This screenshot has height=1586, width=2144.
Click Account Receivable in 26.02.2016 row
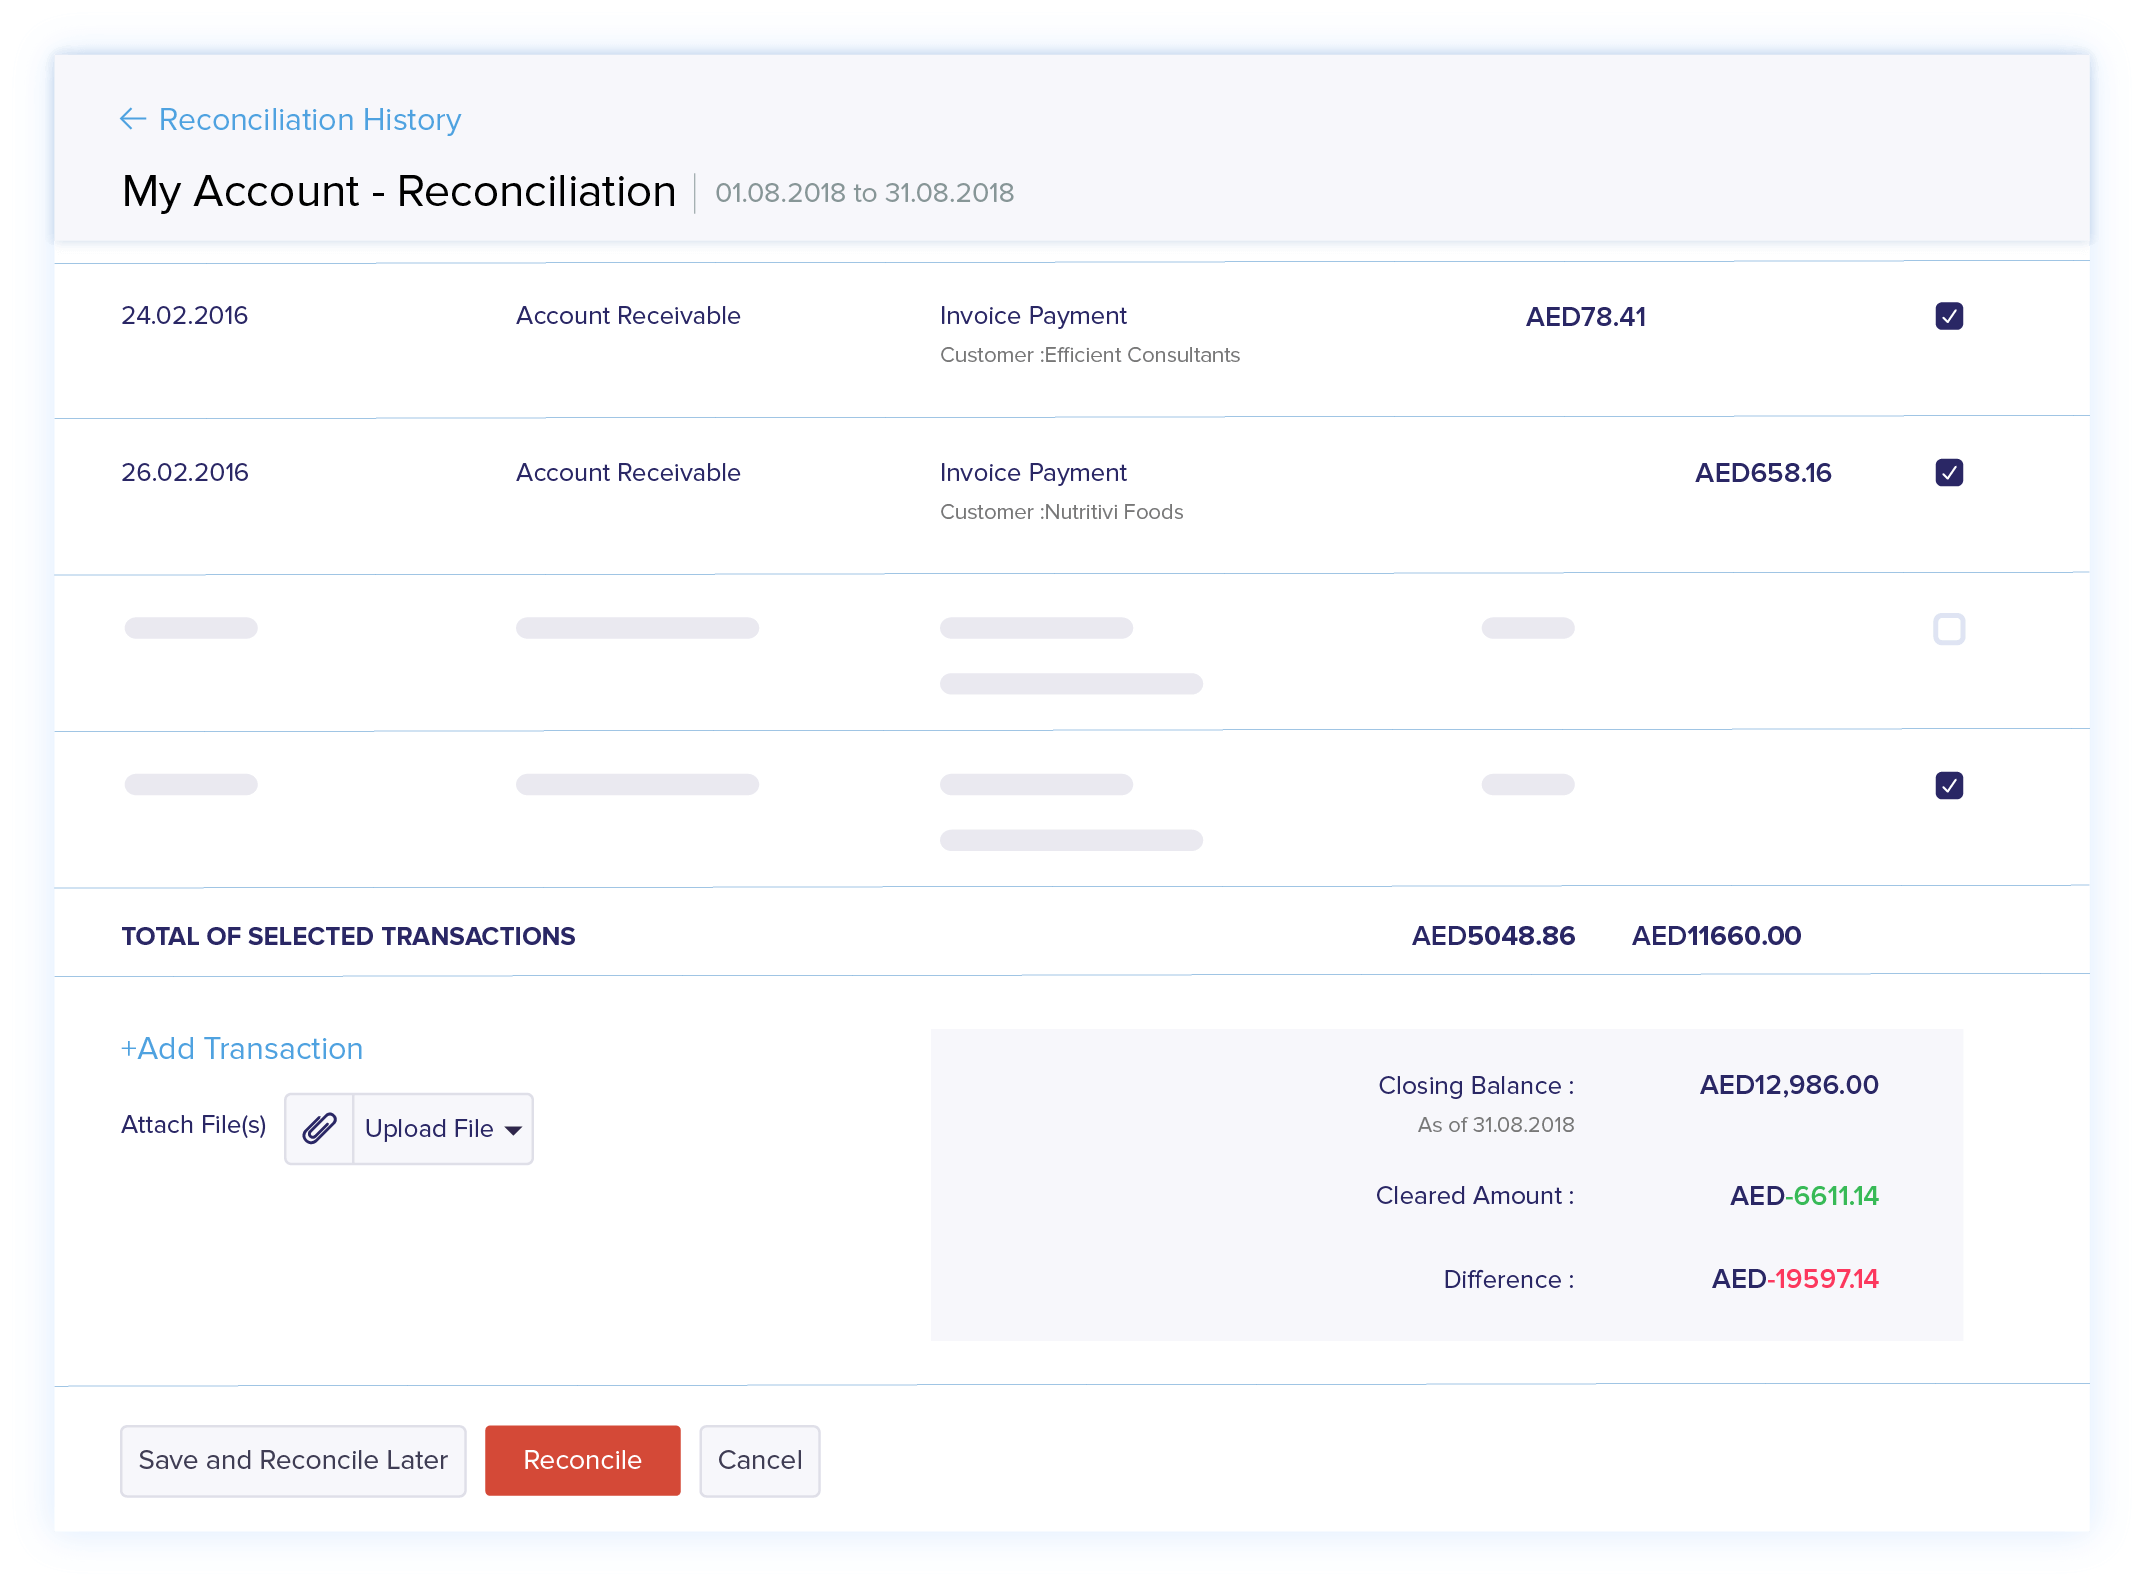(628, 472)
